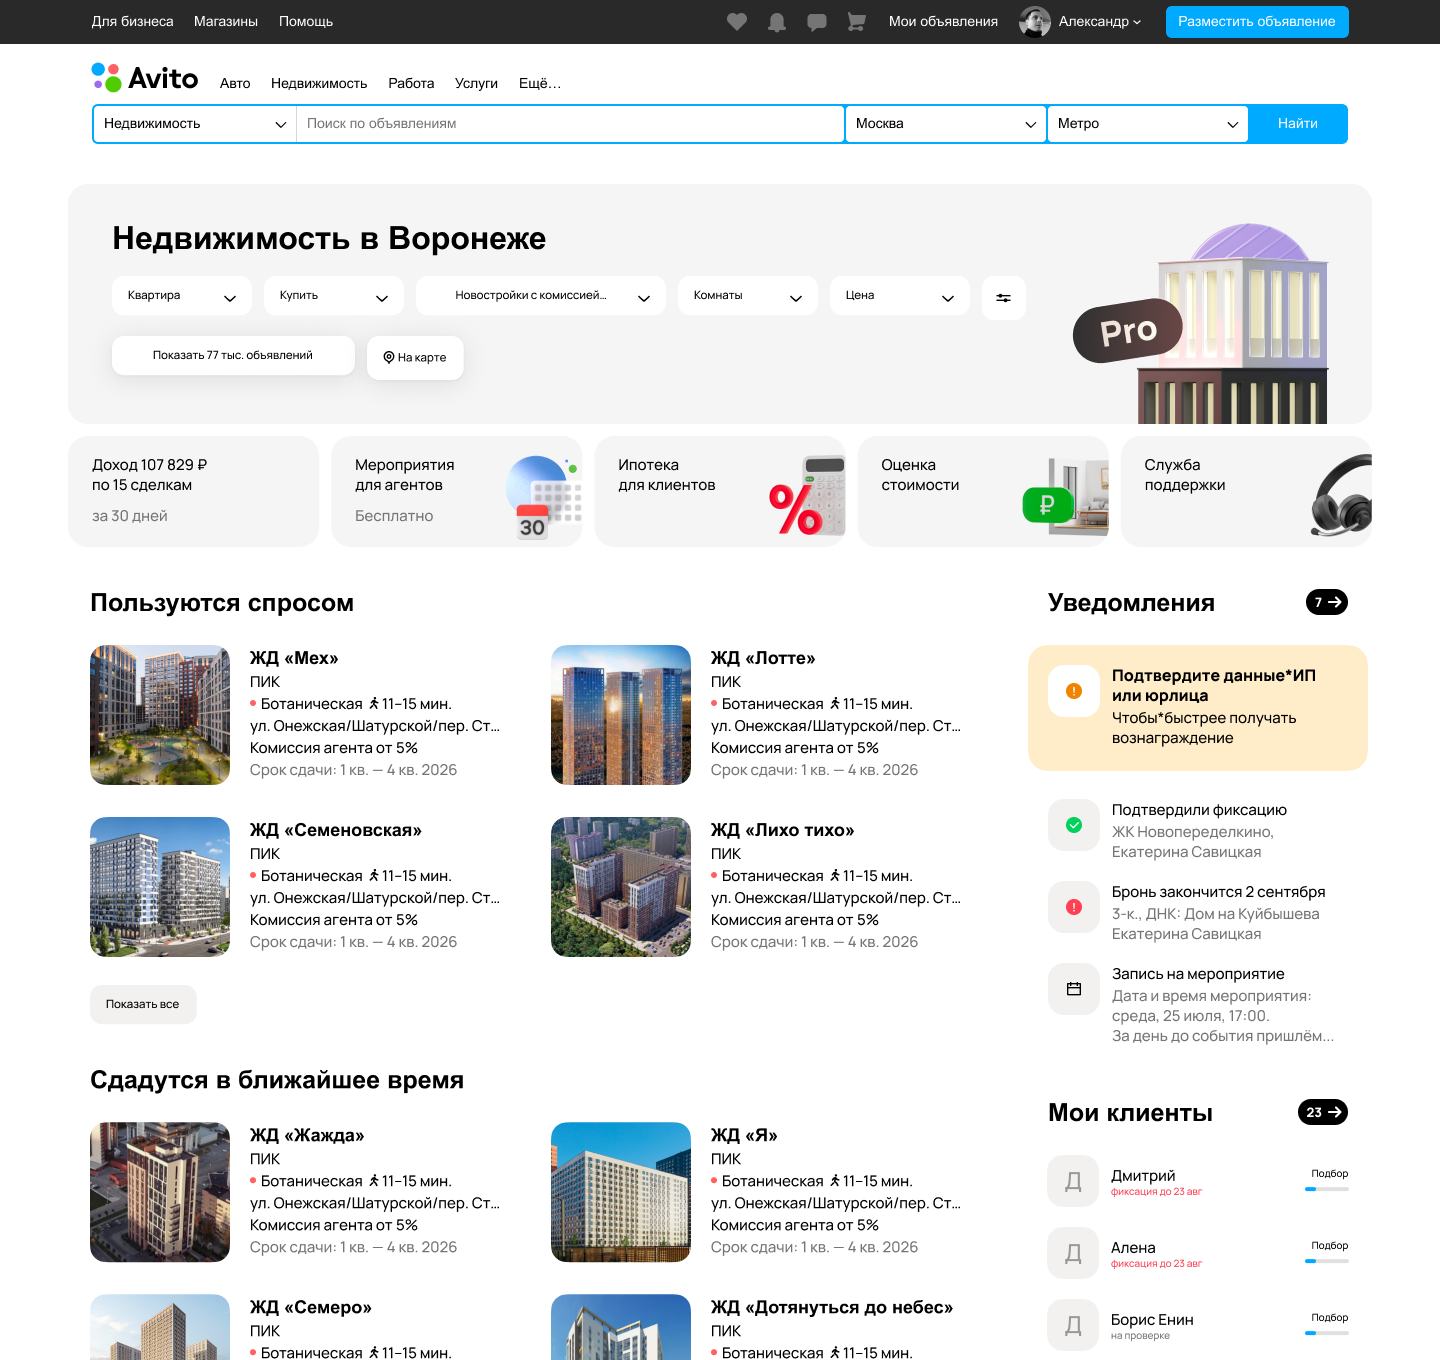Select the Работа navigation menu item
1440x1360 pixels.
coord(411,84)
